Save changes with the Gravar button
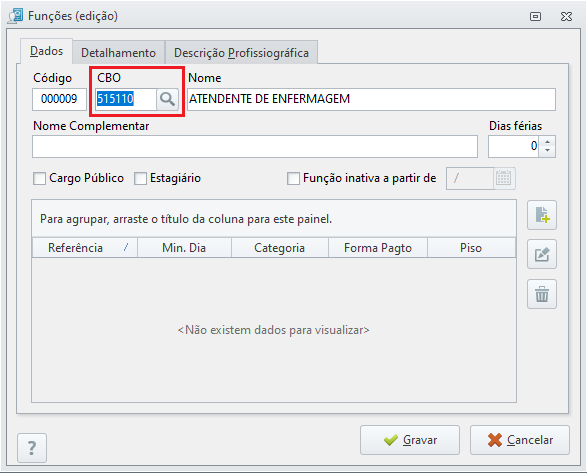This screenshot has height=473, width=587. pyautogui.click(x=410, y=440)
